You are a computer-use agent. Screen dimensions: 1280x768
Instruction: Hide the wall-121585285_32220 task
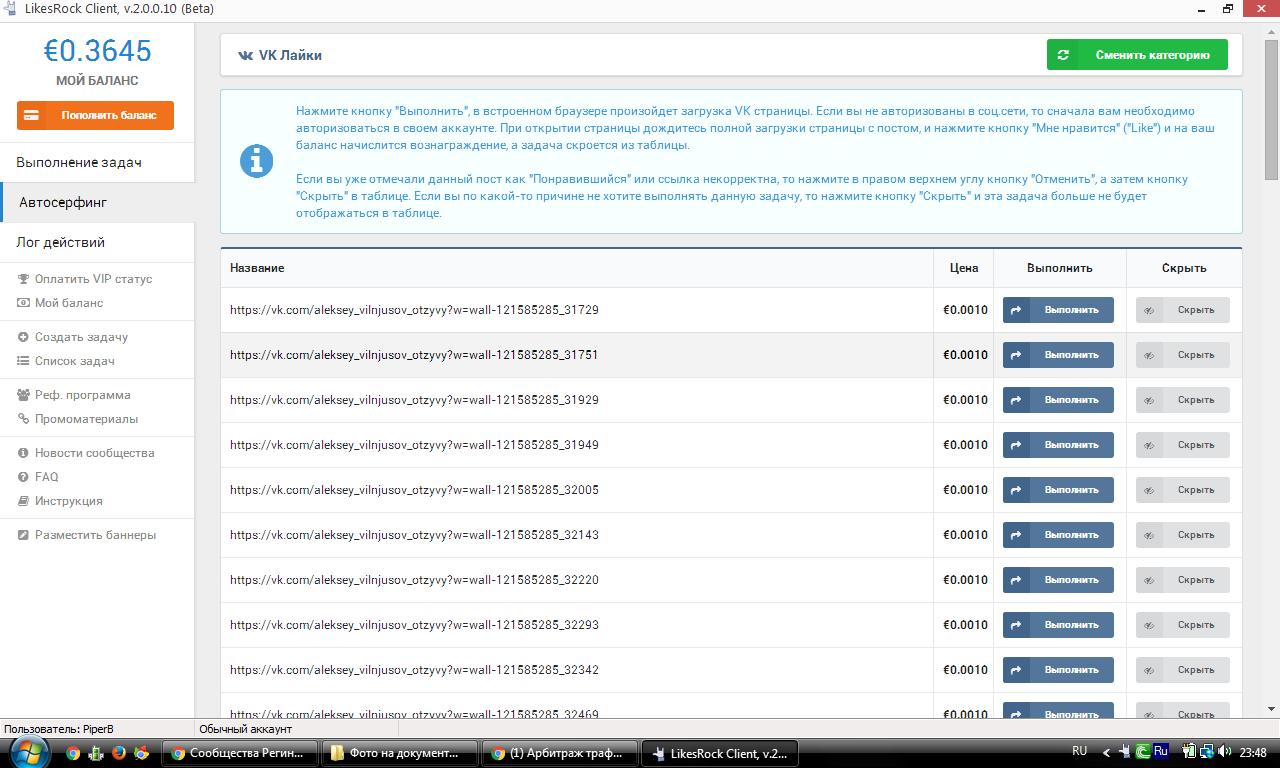pyautogui.click(x=1182, y=580)
